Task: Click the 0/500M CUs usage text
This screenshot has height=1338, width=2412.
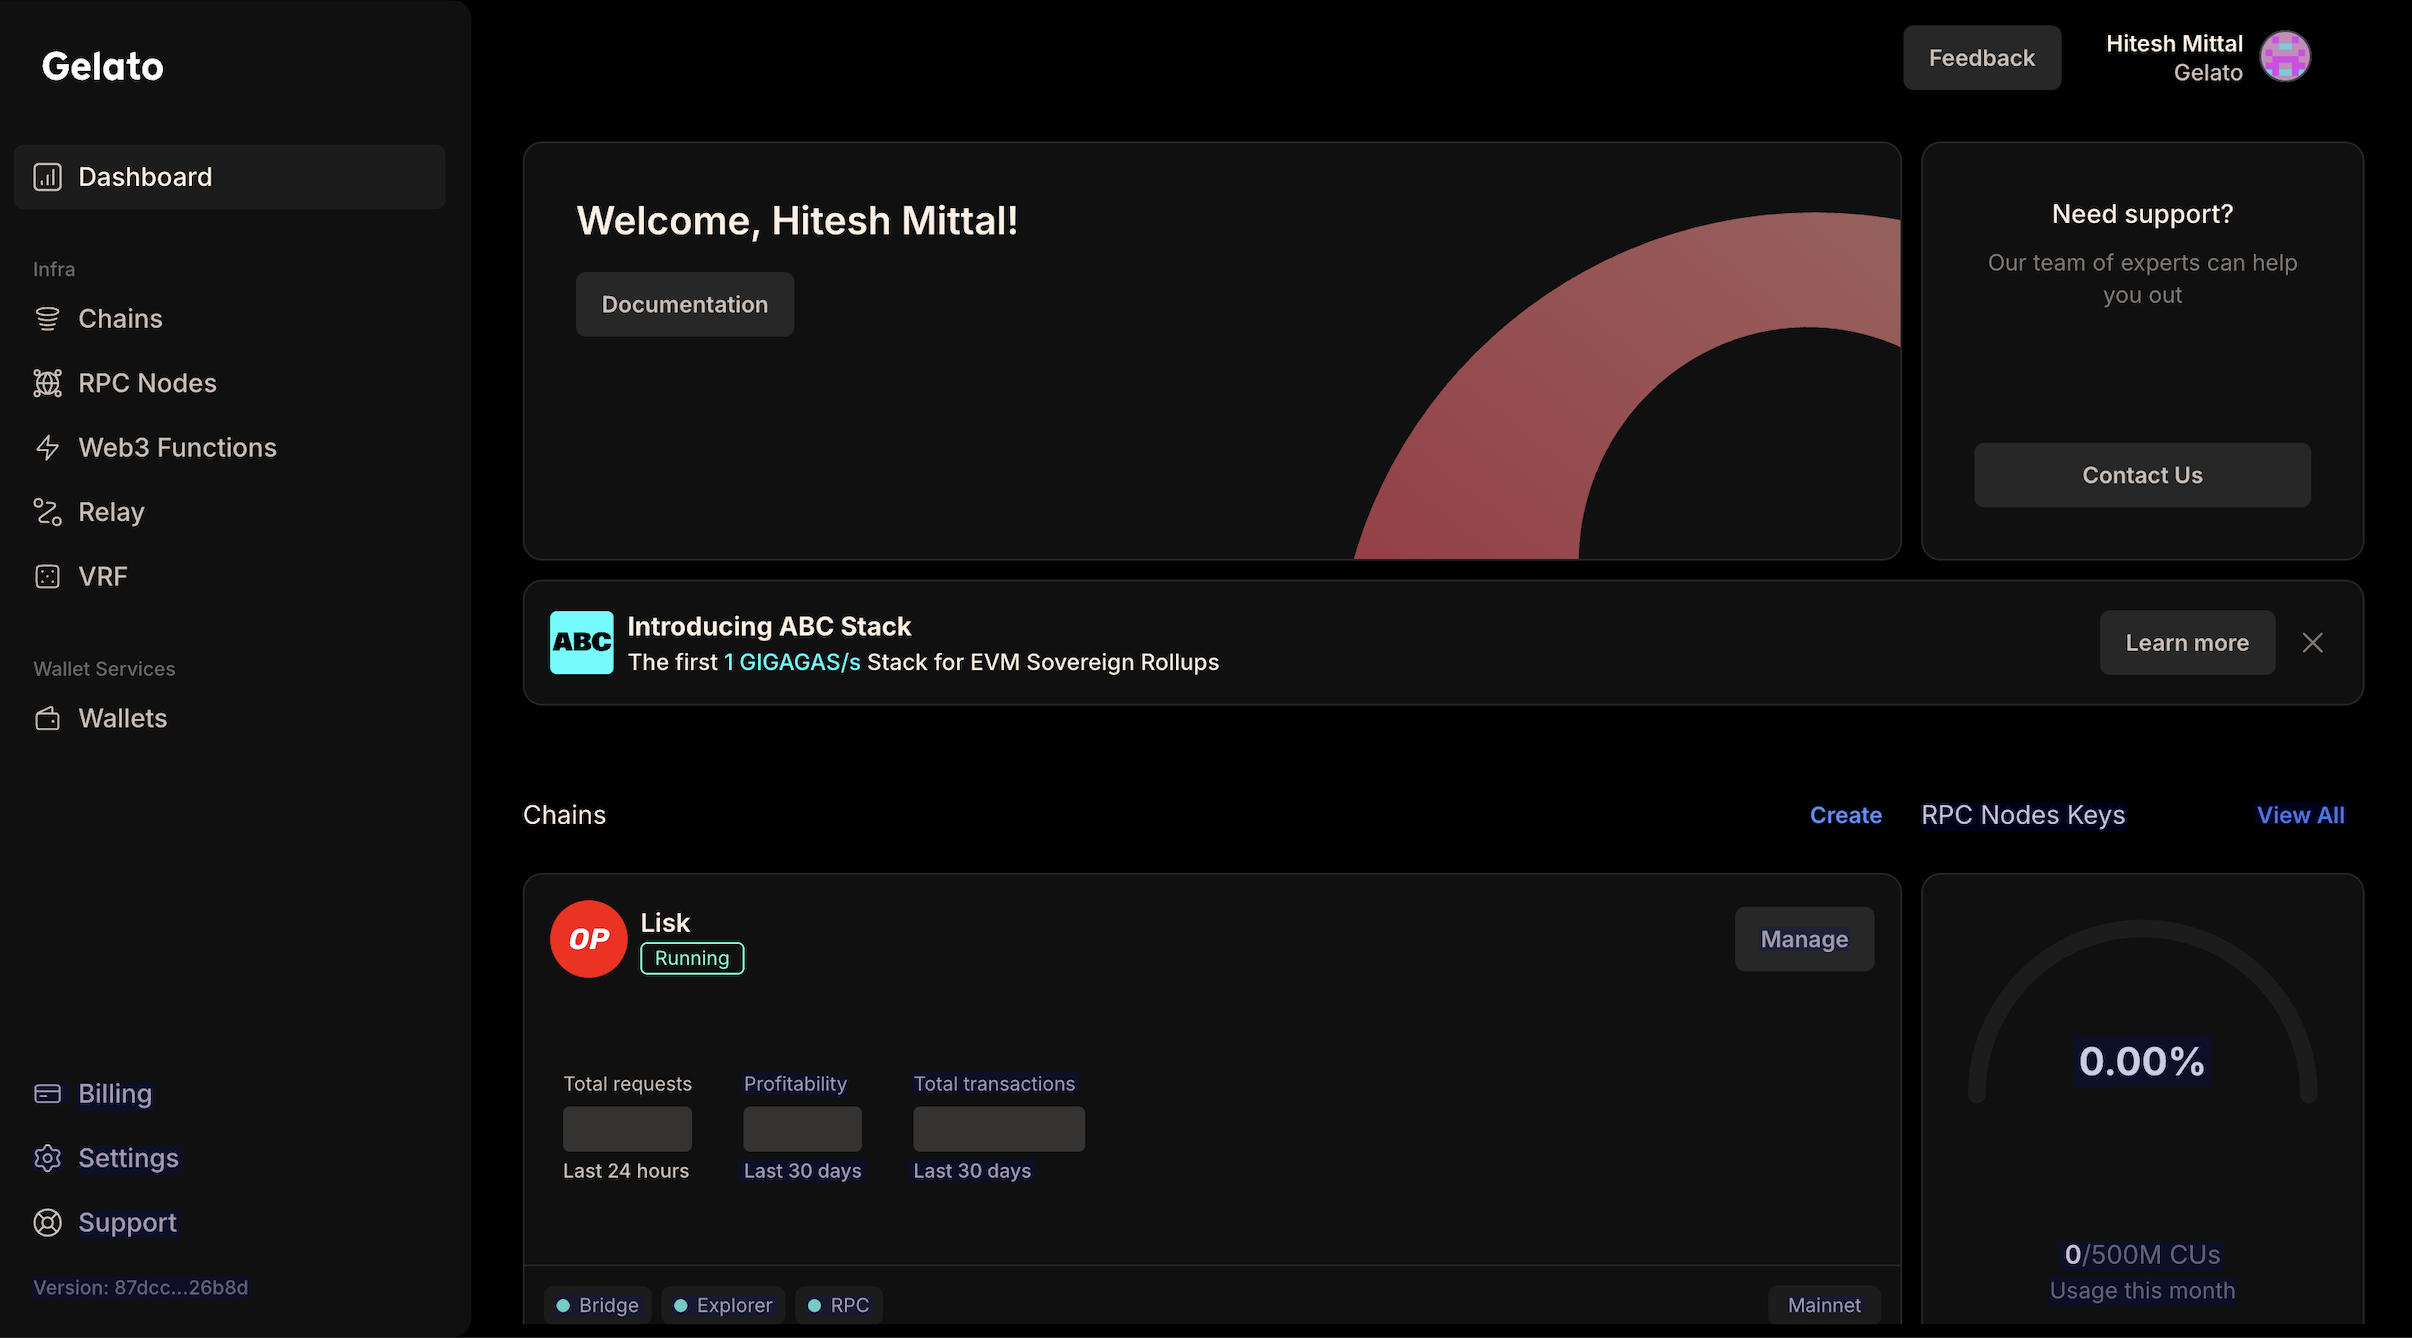Action: (2142, 1255)
